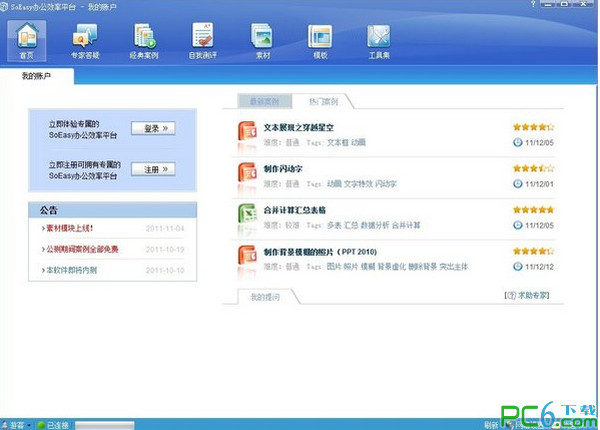Open the 工具集 toolset icon

point(379,41)
